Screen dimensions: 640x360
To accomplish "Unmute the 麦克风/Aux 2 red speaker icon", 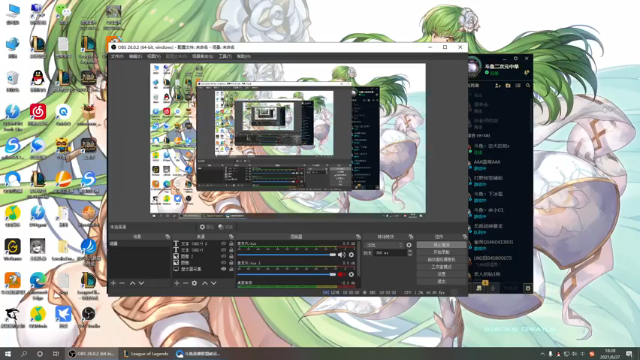I will tap(342, 274).
